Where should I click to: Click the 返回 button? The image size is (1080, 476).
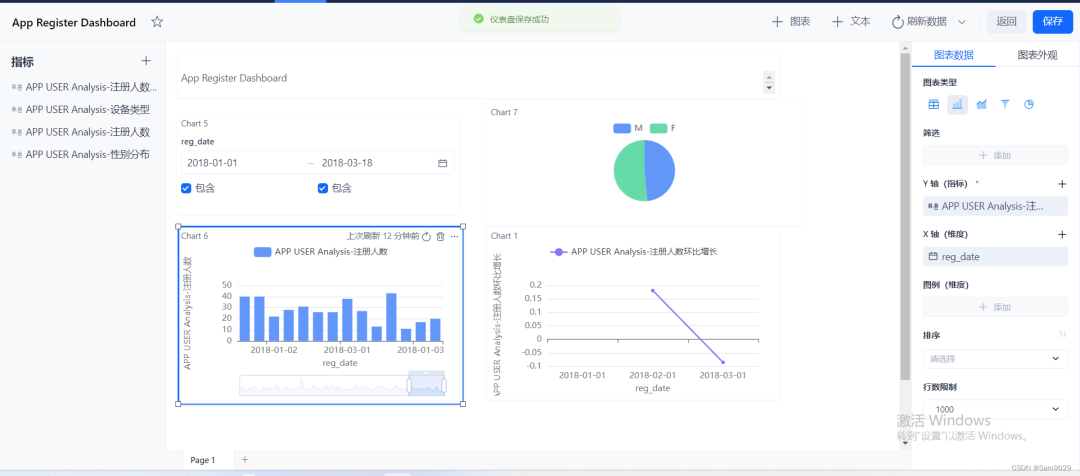[1006, 22]
